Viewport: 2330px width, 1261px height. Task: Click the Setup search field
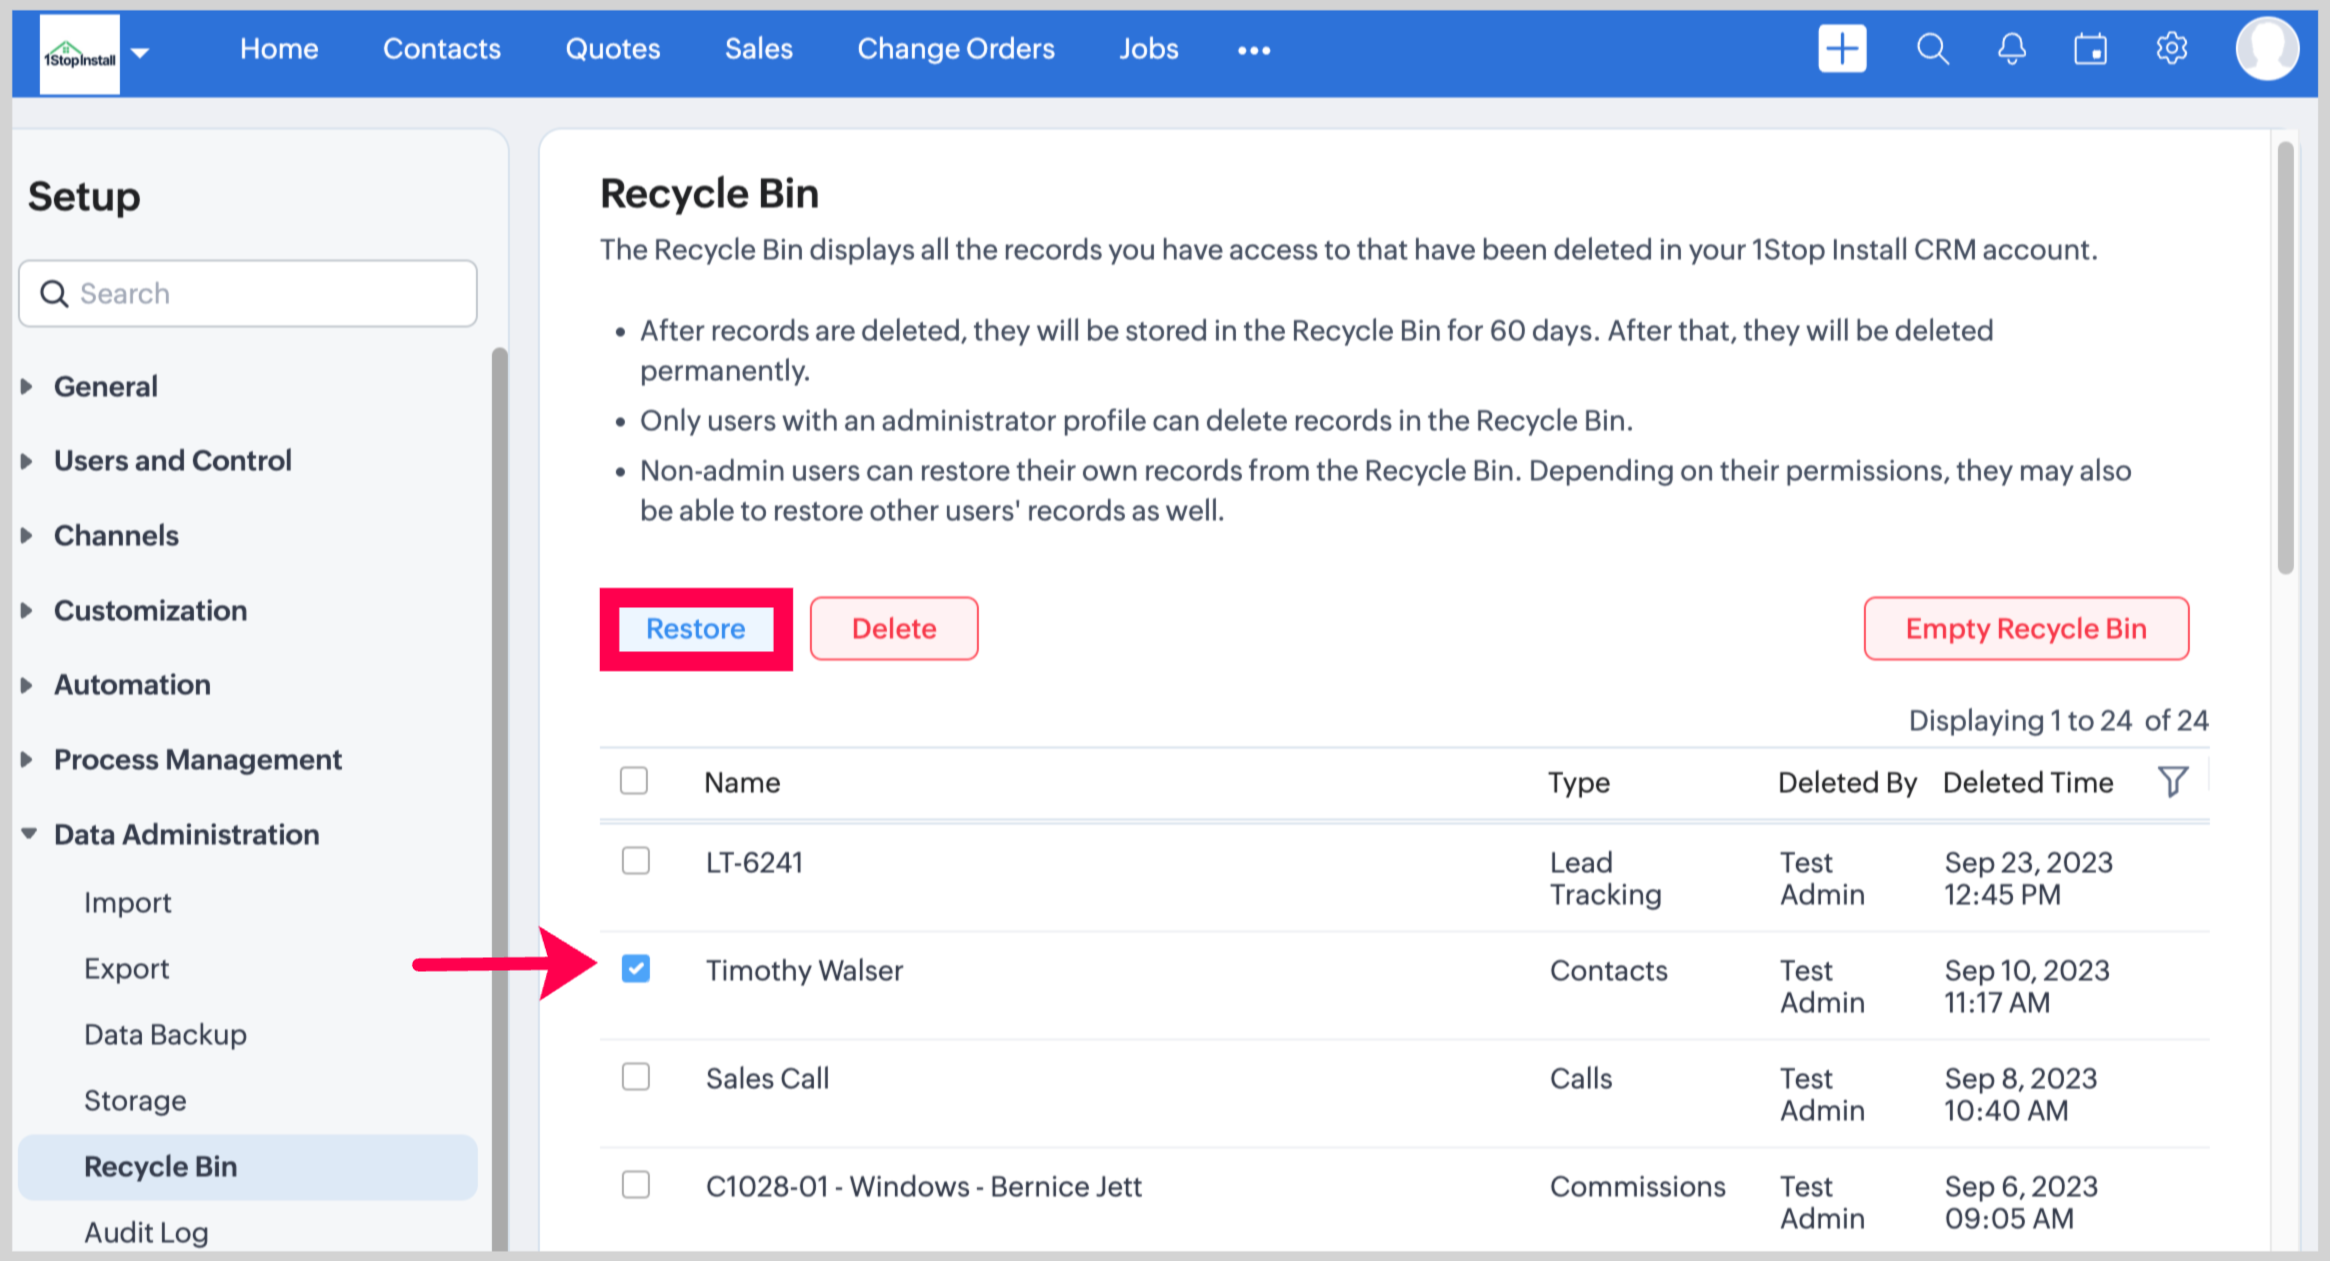tap(247, 294)
